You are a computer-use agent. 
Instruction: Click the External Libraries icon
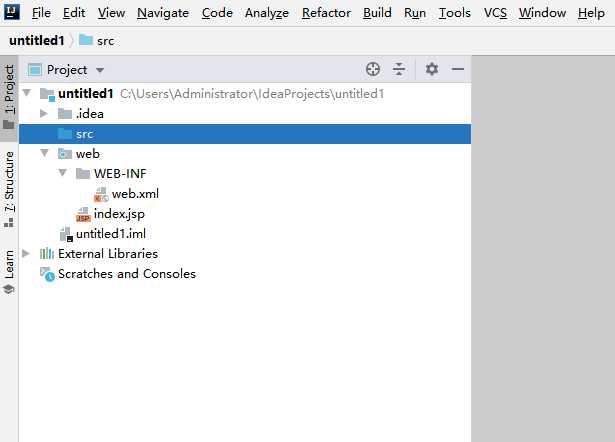tap(47, 254)
